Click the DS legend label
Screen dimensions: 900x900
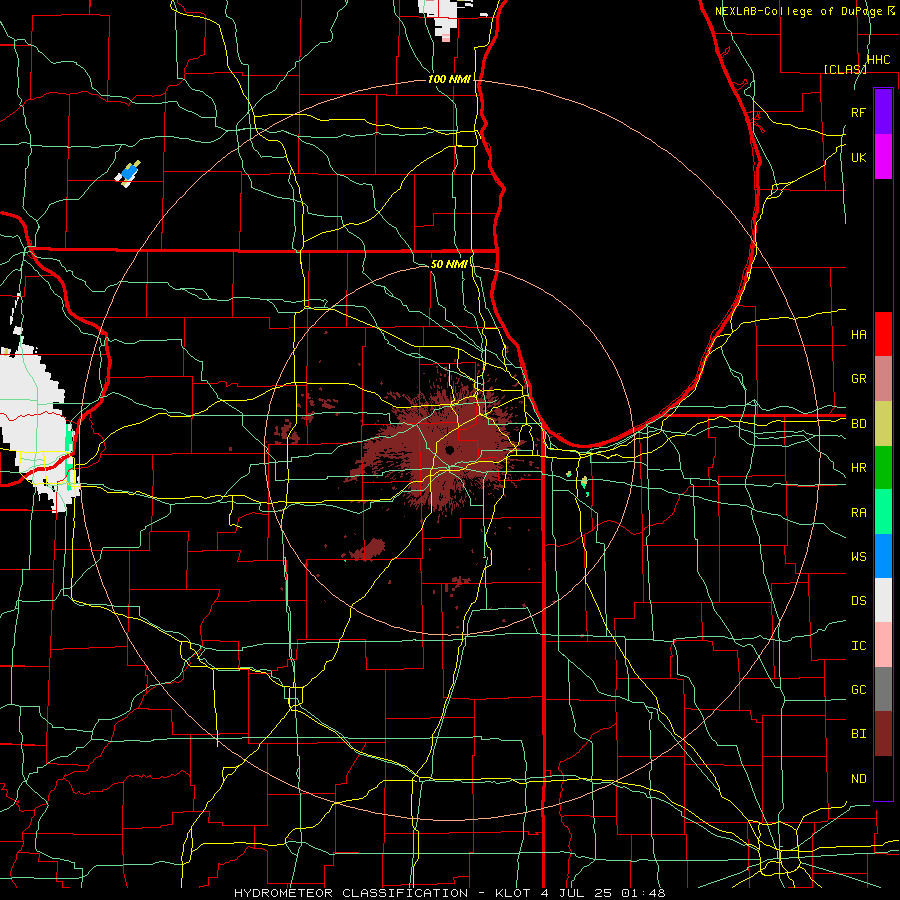click(859, 601)
